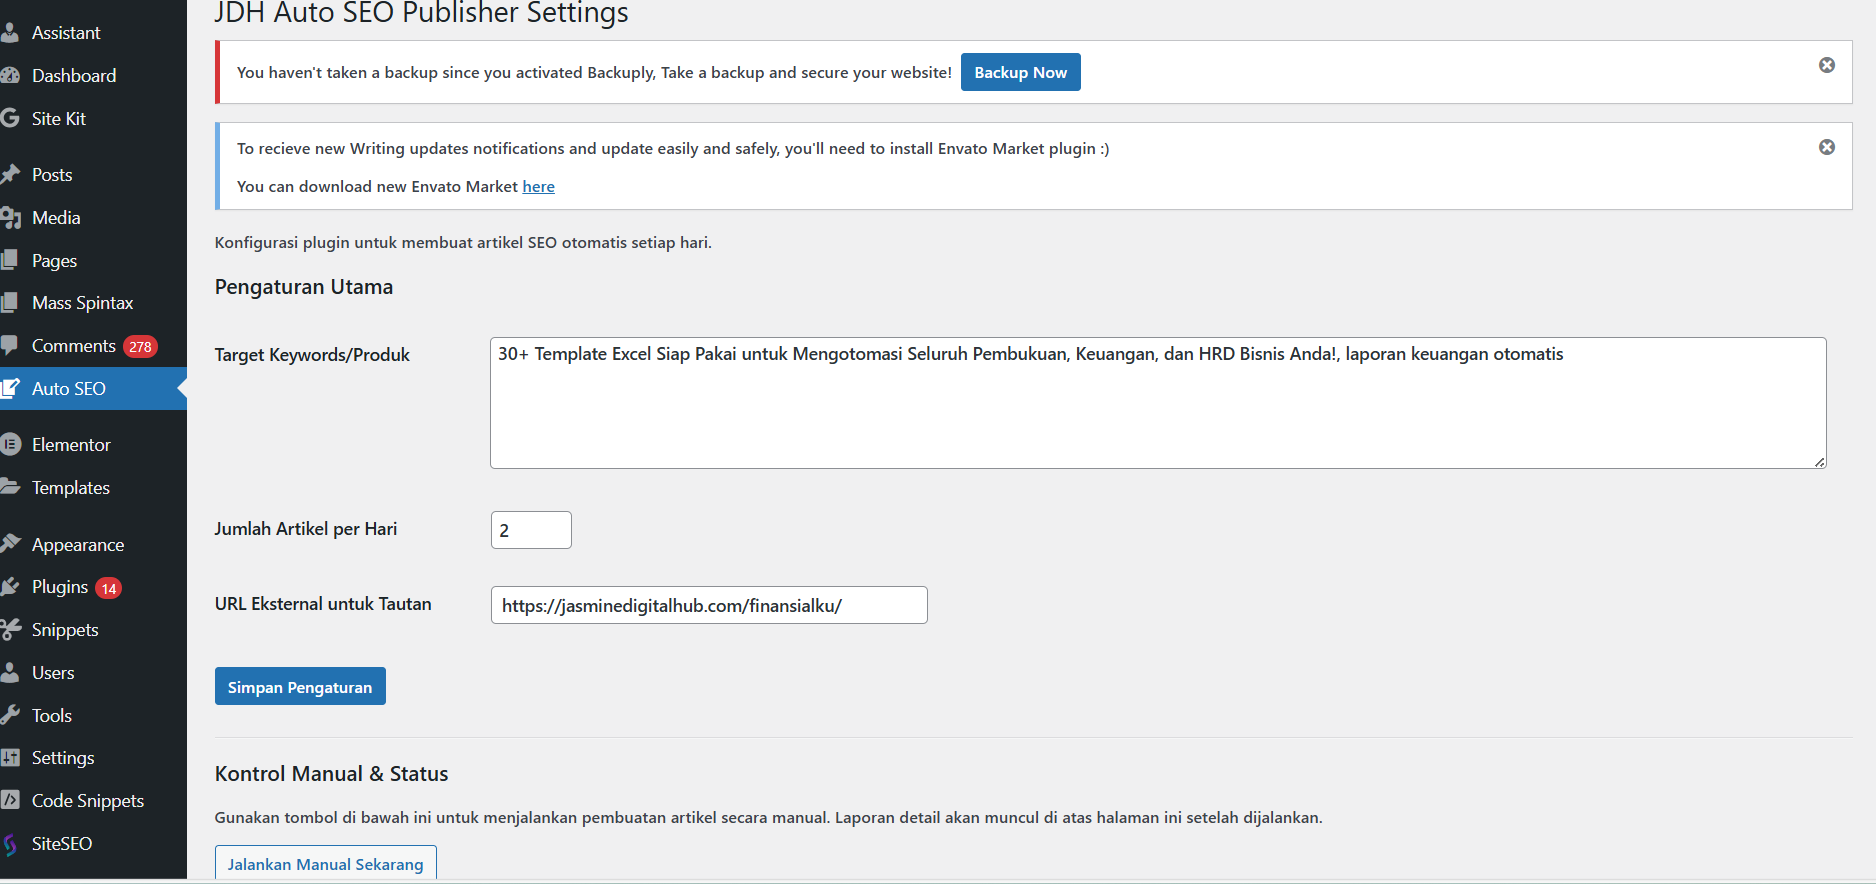
Task: Click the Code Snippets icon
Action: [x=10, y=801]
